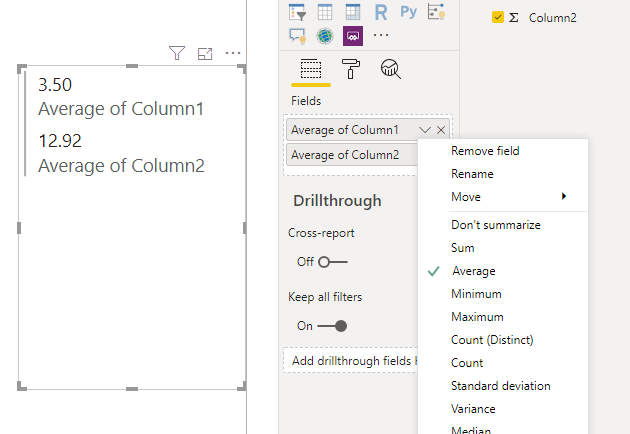Click the 3.50 card value
630x434 pixels.
[55, 85]
